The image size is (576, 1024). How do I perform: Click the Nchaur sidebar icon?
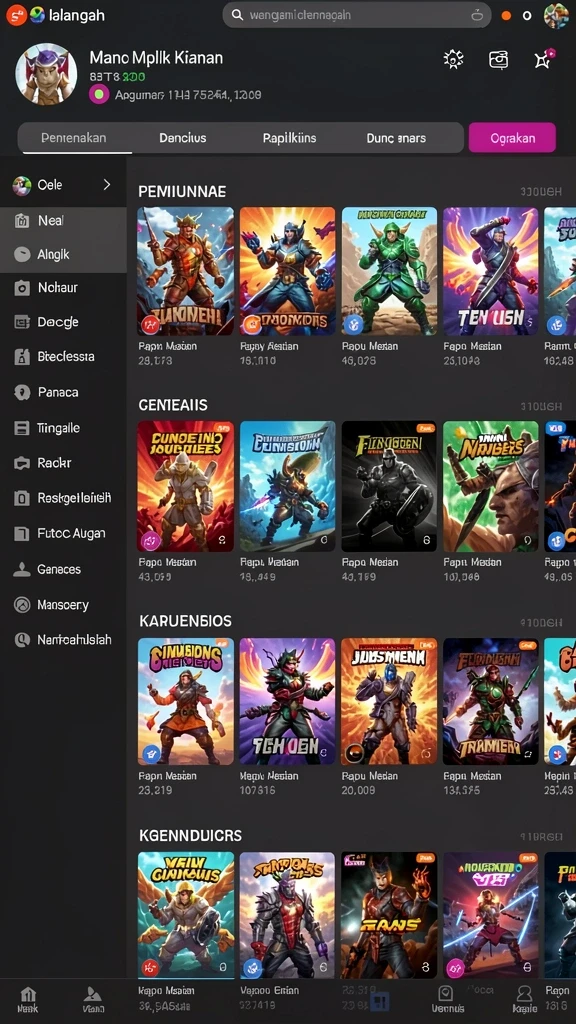[x=22, y=288]
